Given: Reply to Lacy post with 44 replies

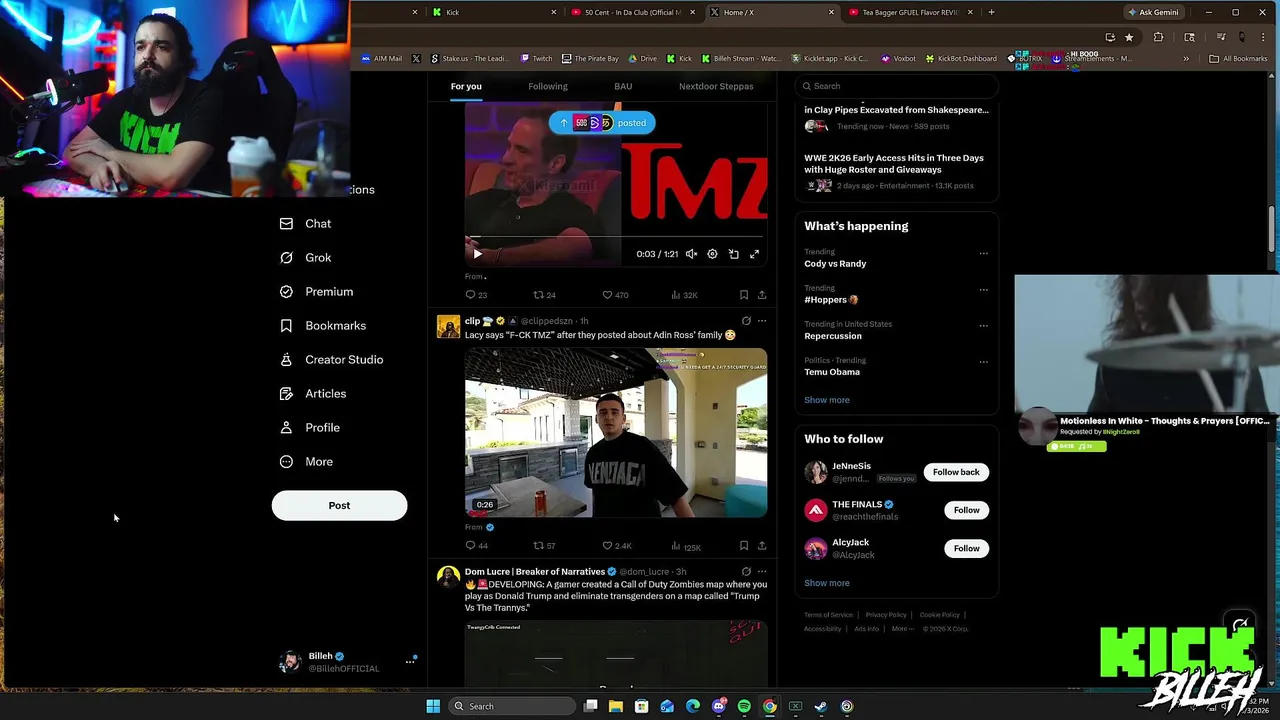Looking at the screenshot, I should [x=476, y=546].
